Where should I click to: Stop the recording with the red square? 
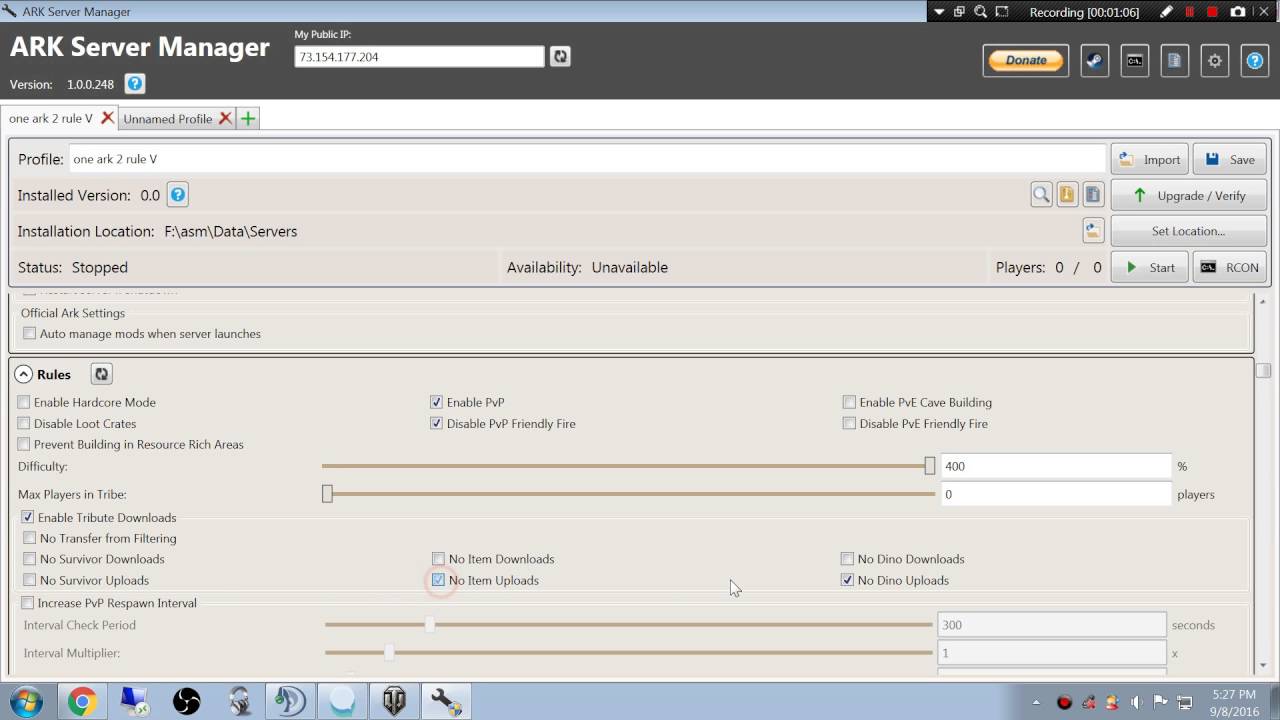pos(1213,12)
